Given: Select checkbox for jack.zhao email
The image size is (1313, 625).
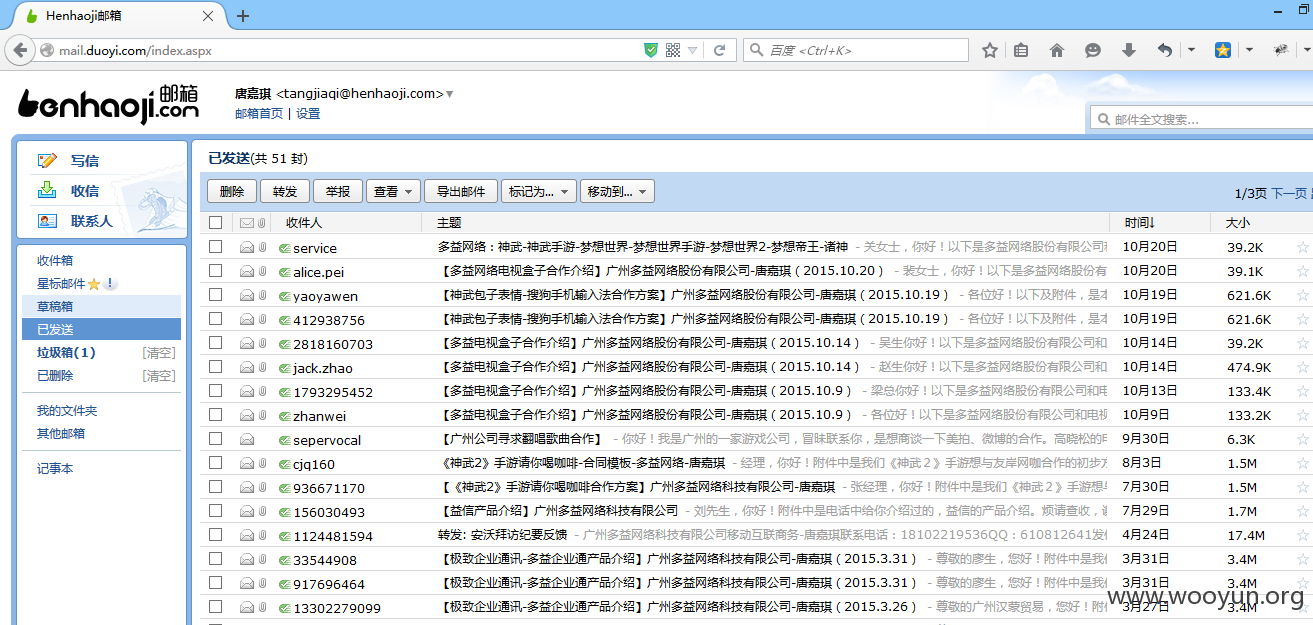Looking at the screenshot, I should pos(215,367).
